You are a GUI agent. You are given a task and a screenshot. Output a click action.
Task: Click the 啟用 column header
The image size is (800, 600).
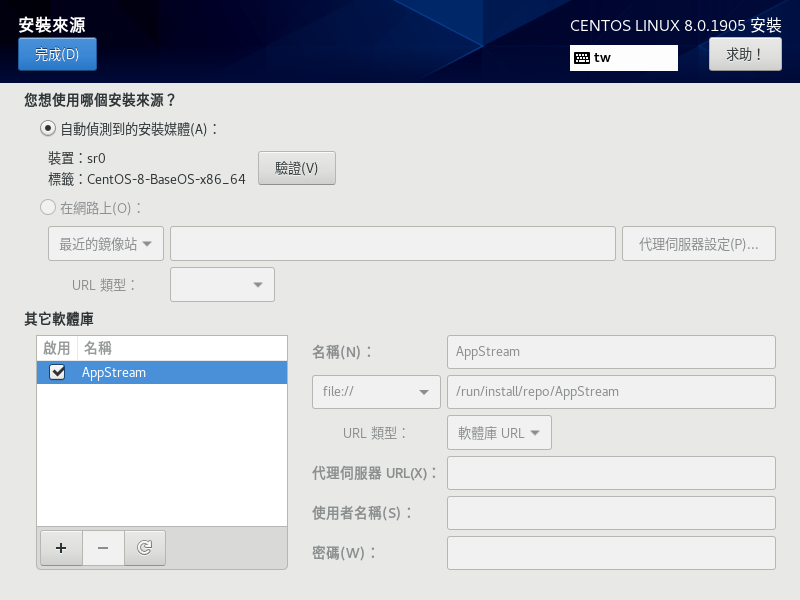57,348
